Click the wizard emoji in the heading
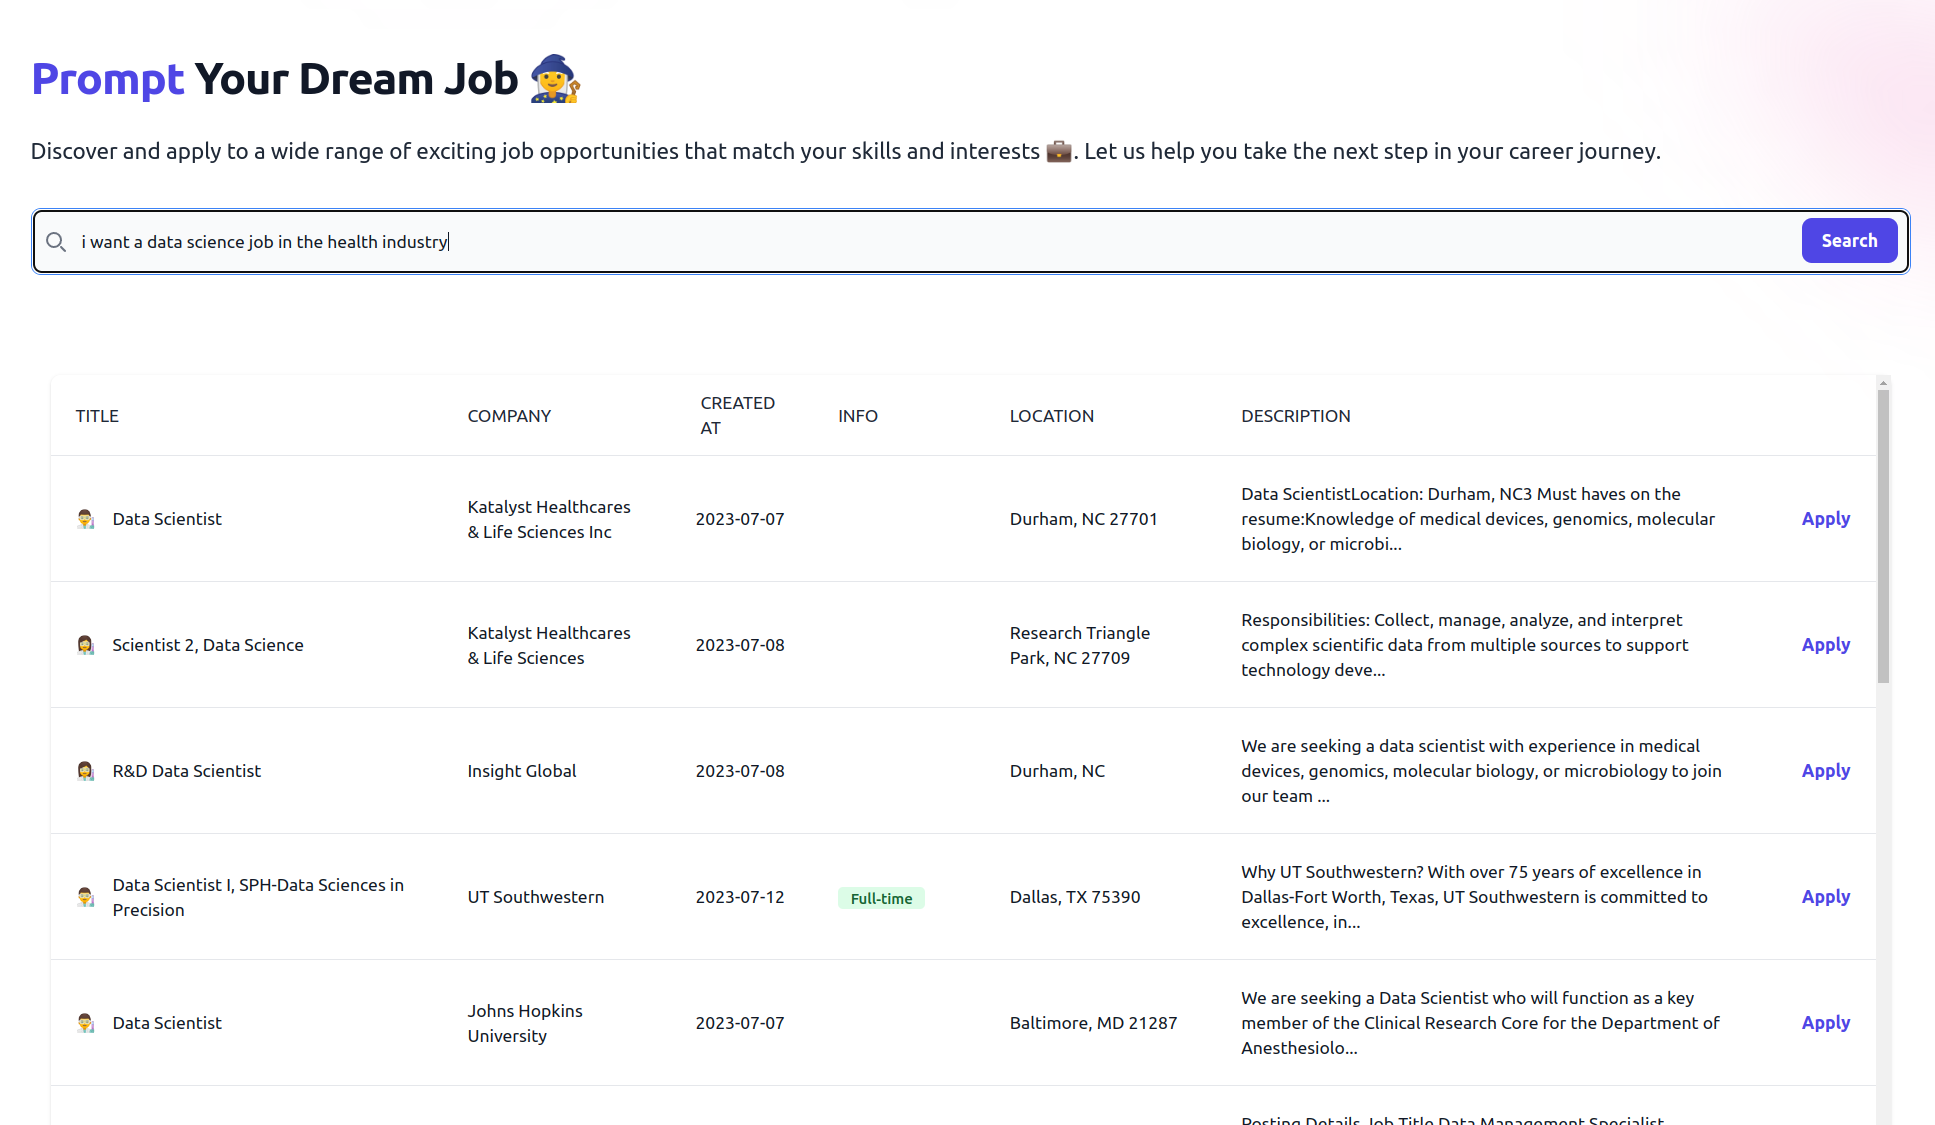This screenshot has width=1935, height=1125. 555,79
